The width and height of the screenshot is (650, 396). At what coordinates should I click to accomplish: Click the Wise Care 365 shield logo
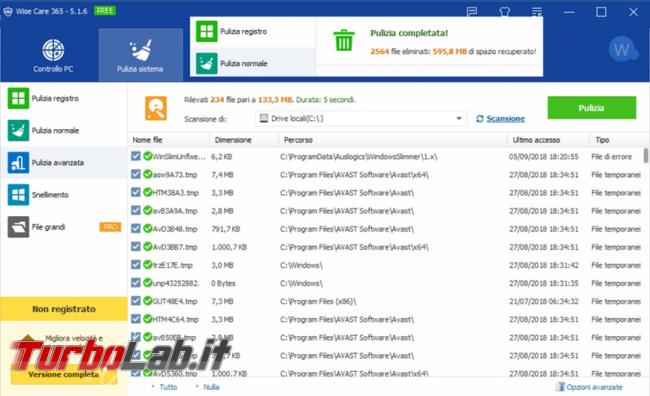8,12
